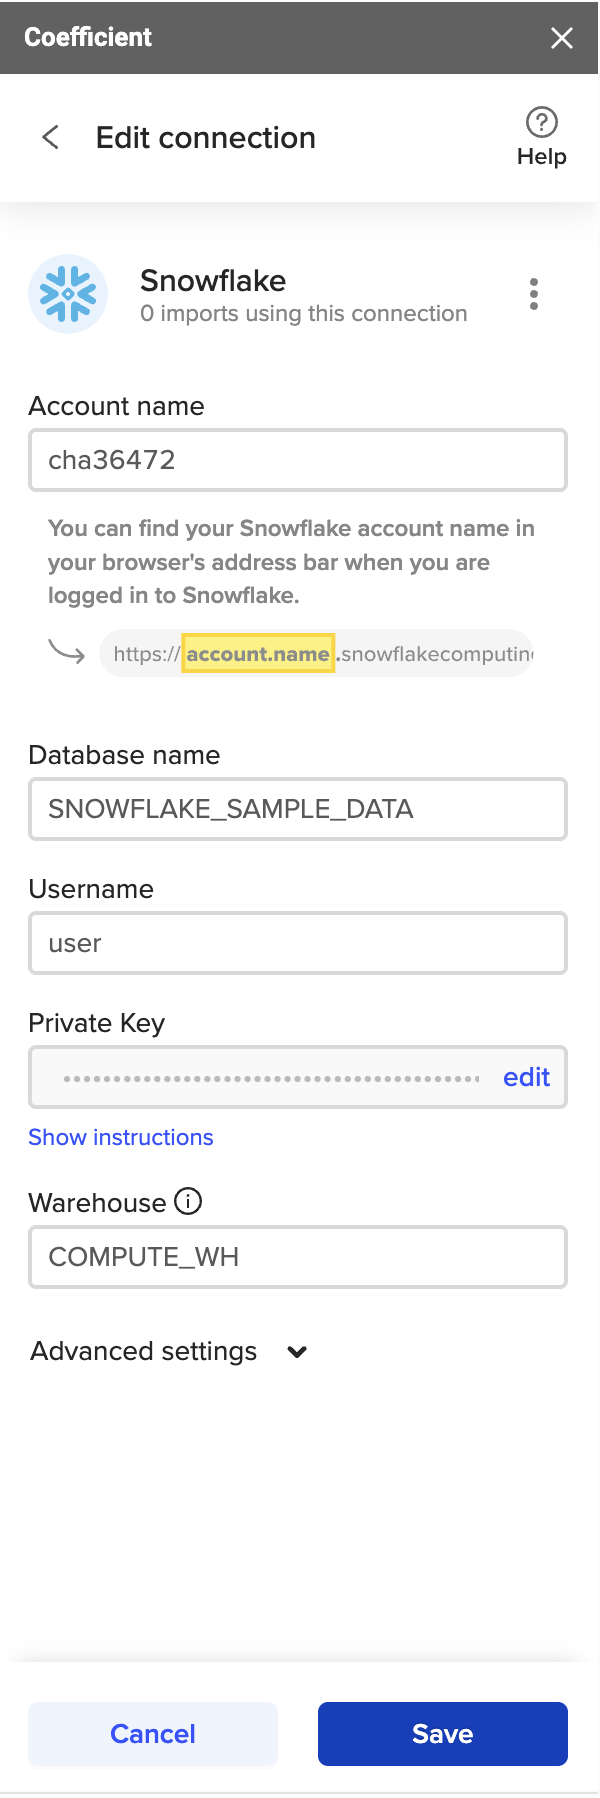
Task: Open the Show instructions link
Action: [121, 1137]
